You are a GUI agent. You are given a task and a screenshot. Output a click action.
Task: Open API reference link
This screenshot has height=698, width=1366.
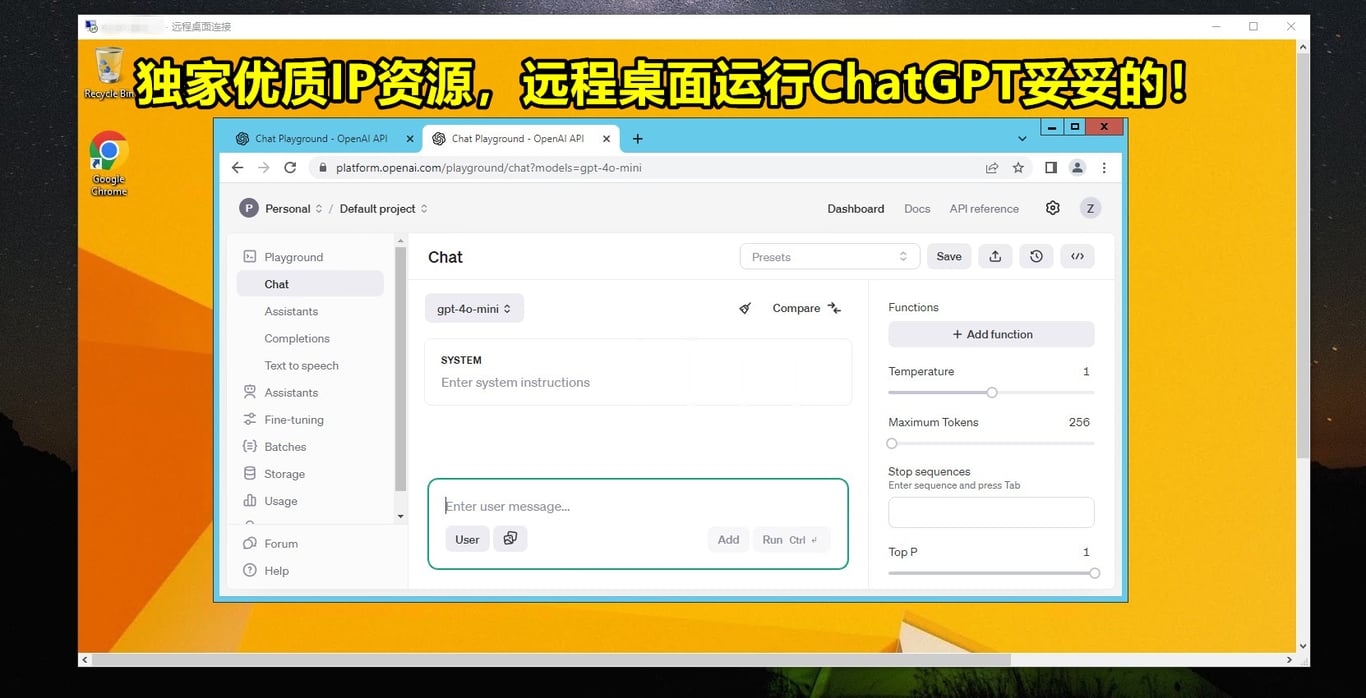[x=984, y=209]
